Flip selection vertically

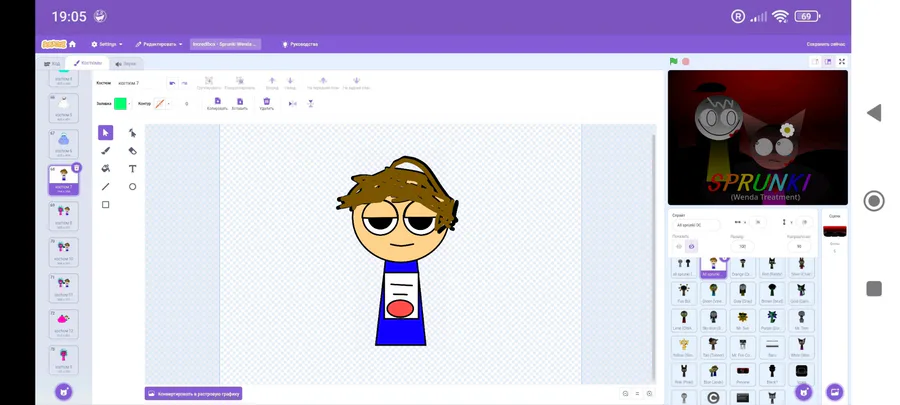(311, 104)
